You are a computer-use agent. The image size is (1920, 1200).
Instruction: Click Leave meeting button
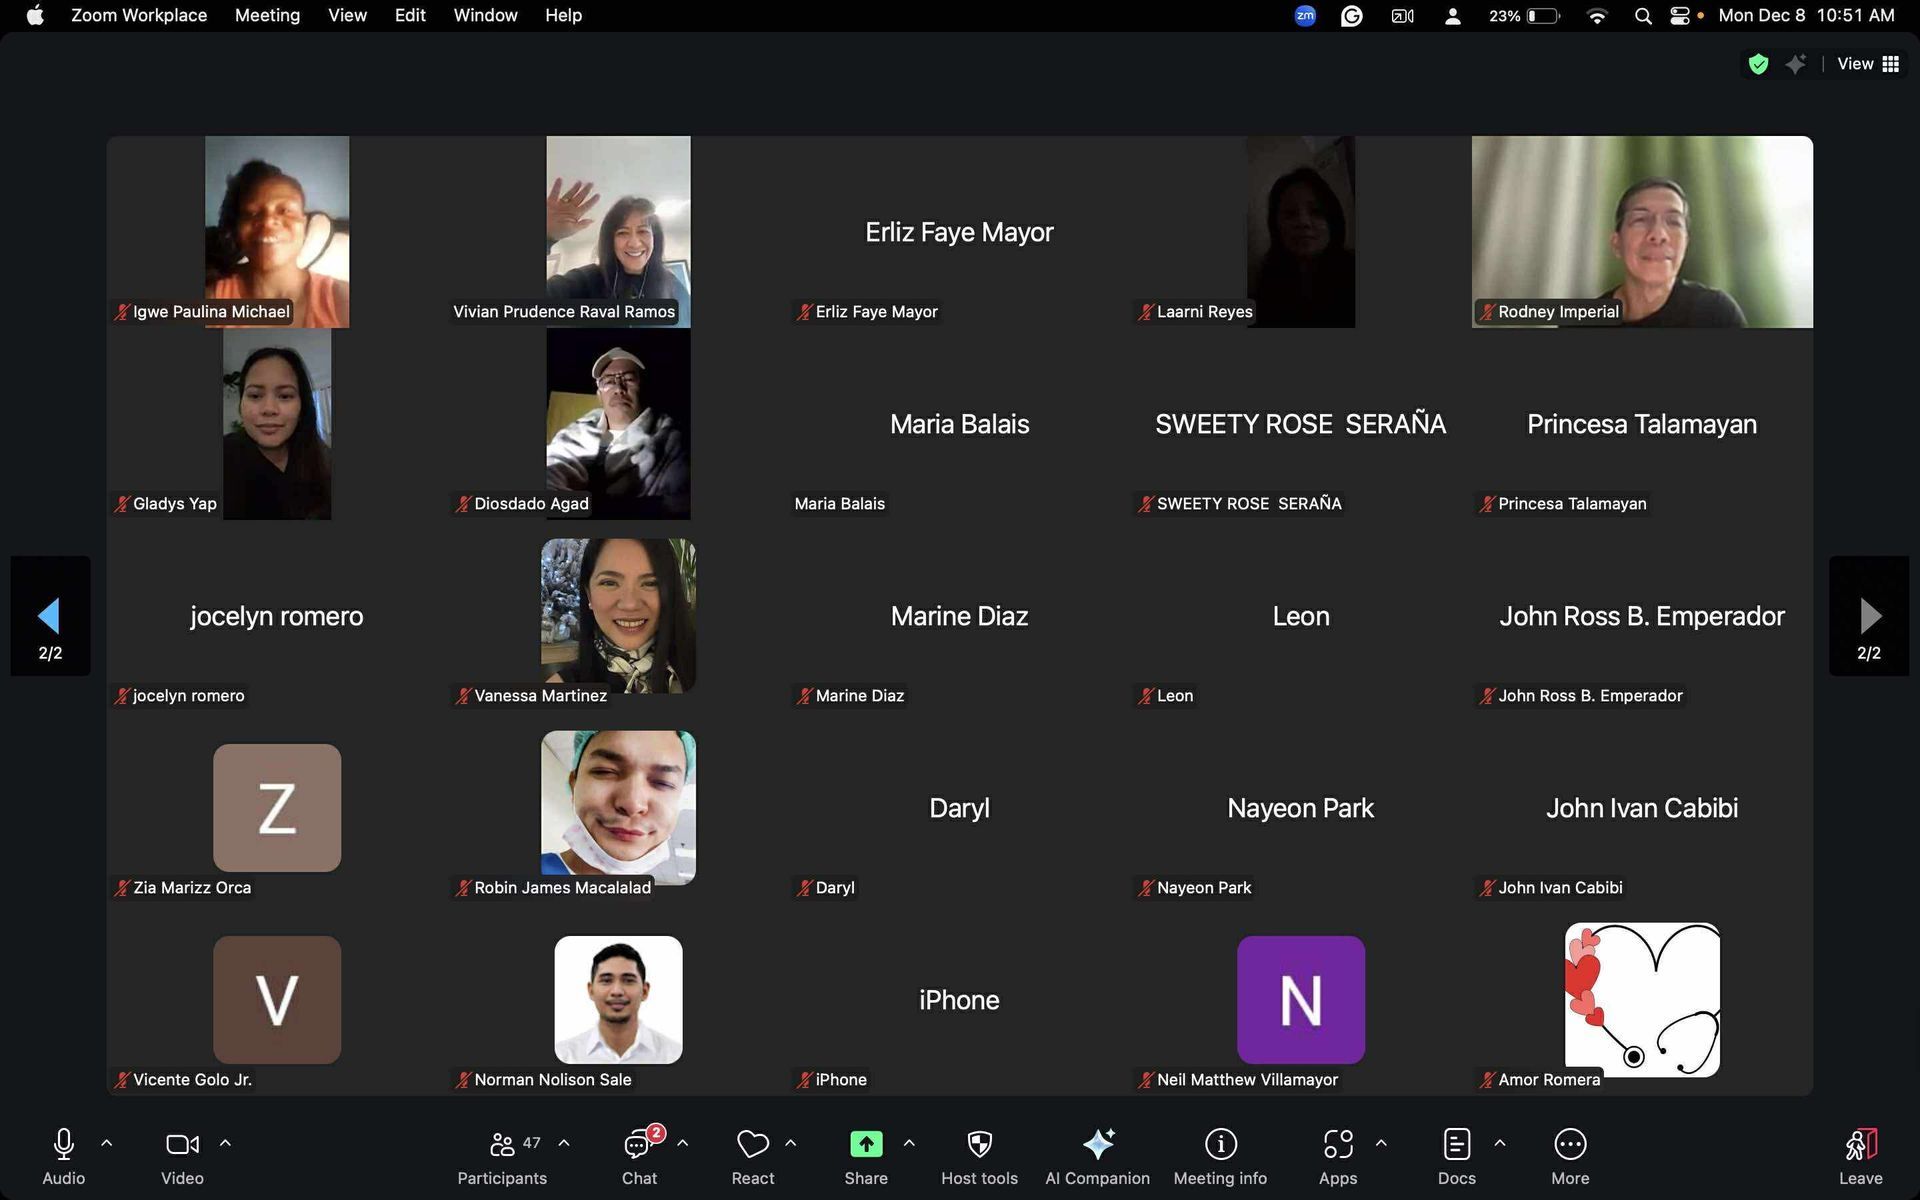point(1860,1156)
